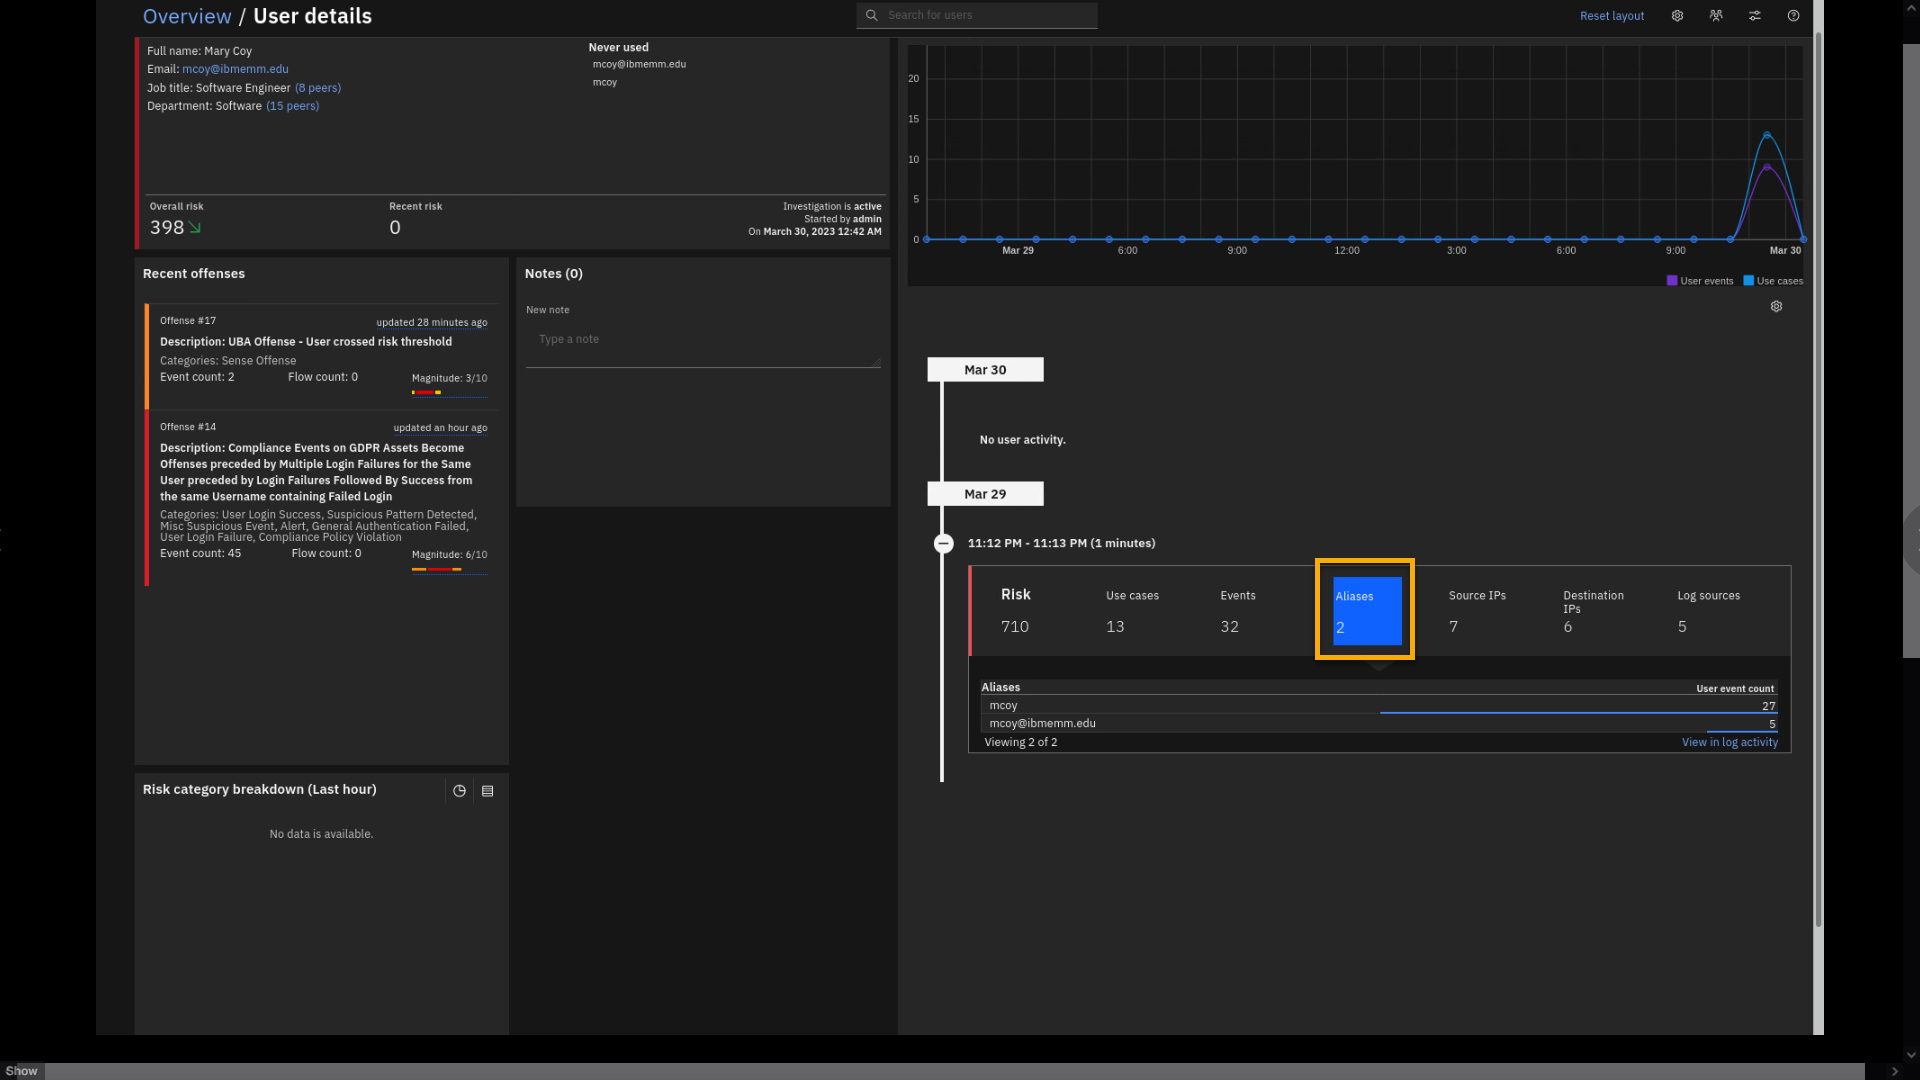
Task: Expand the Source IPs details tile
Action: (x=1477, y=611)
